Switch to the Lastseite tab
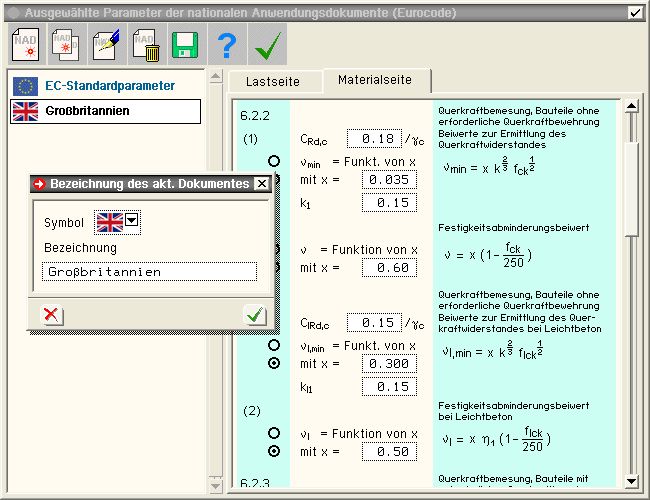 [274, 82]
